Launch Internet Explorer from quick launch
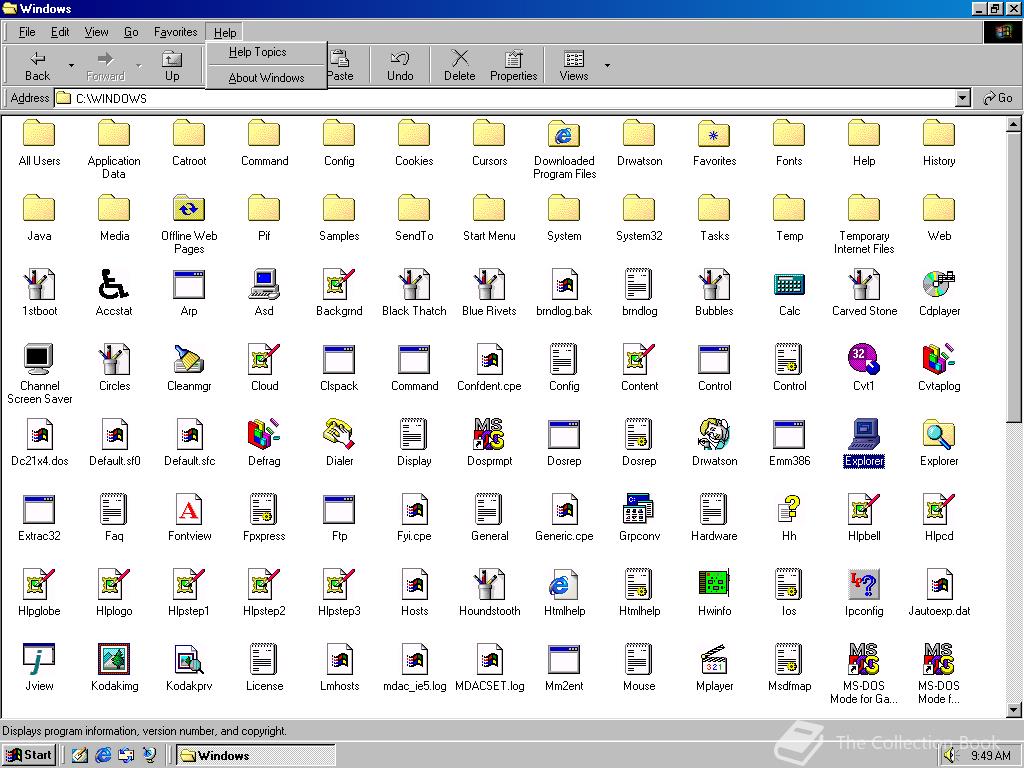Viewport: 1024px width, 768px height. point(103,756)
